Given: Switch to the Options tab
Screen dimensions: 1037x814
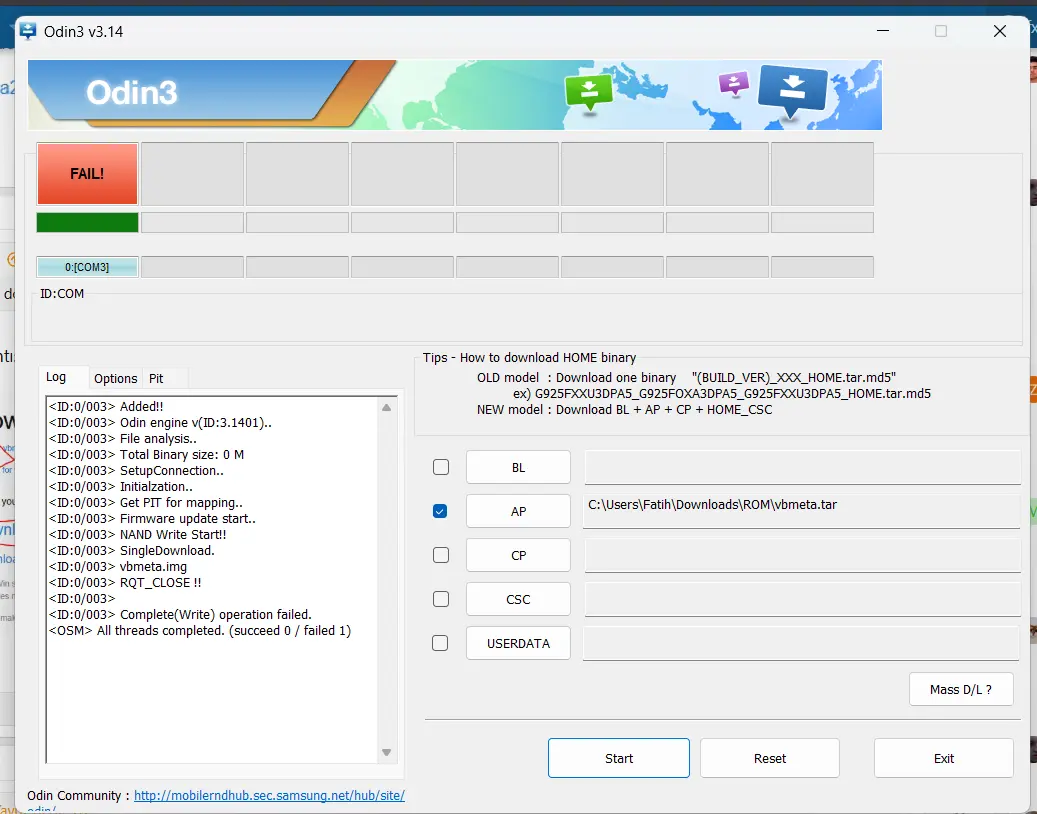Looking at the screenshot, I should click(116, 378).
